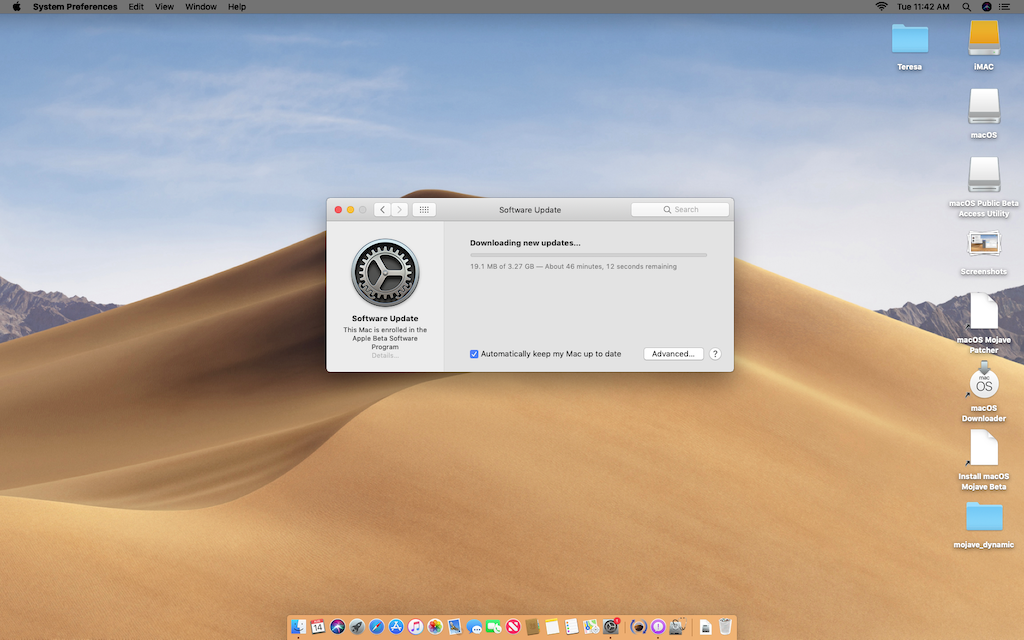The image size is (1024, 640).
Task: Click the Details... link under Beta Program
Action: pos(385,355)
